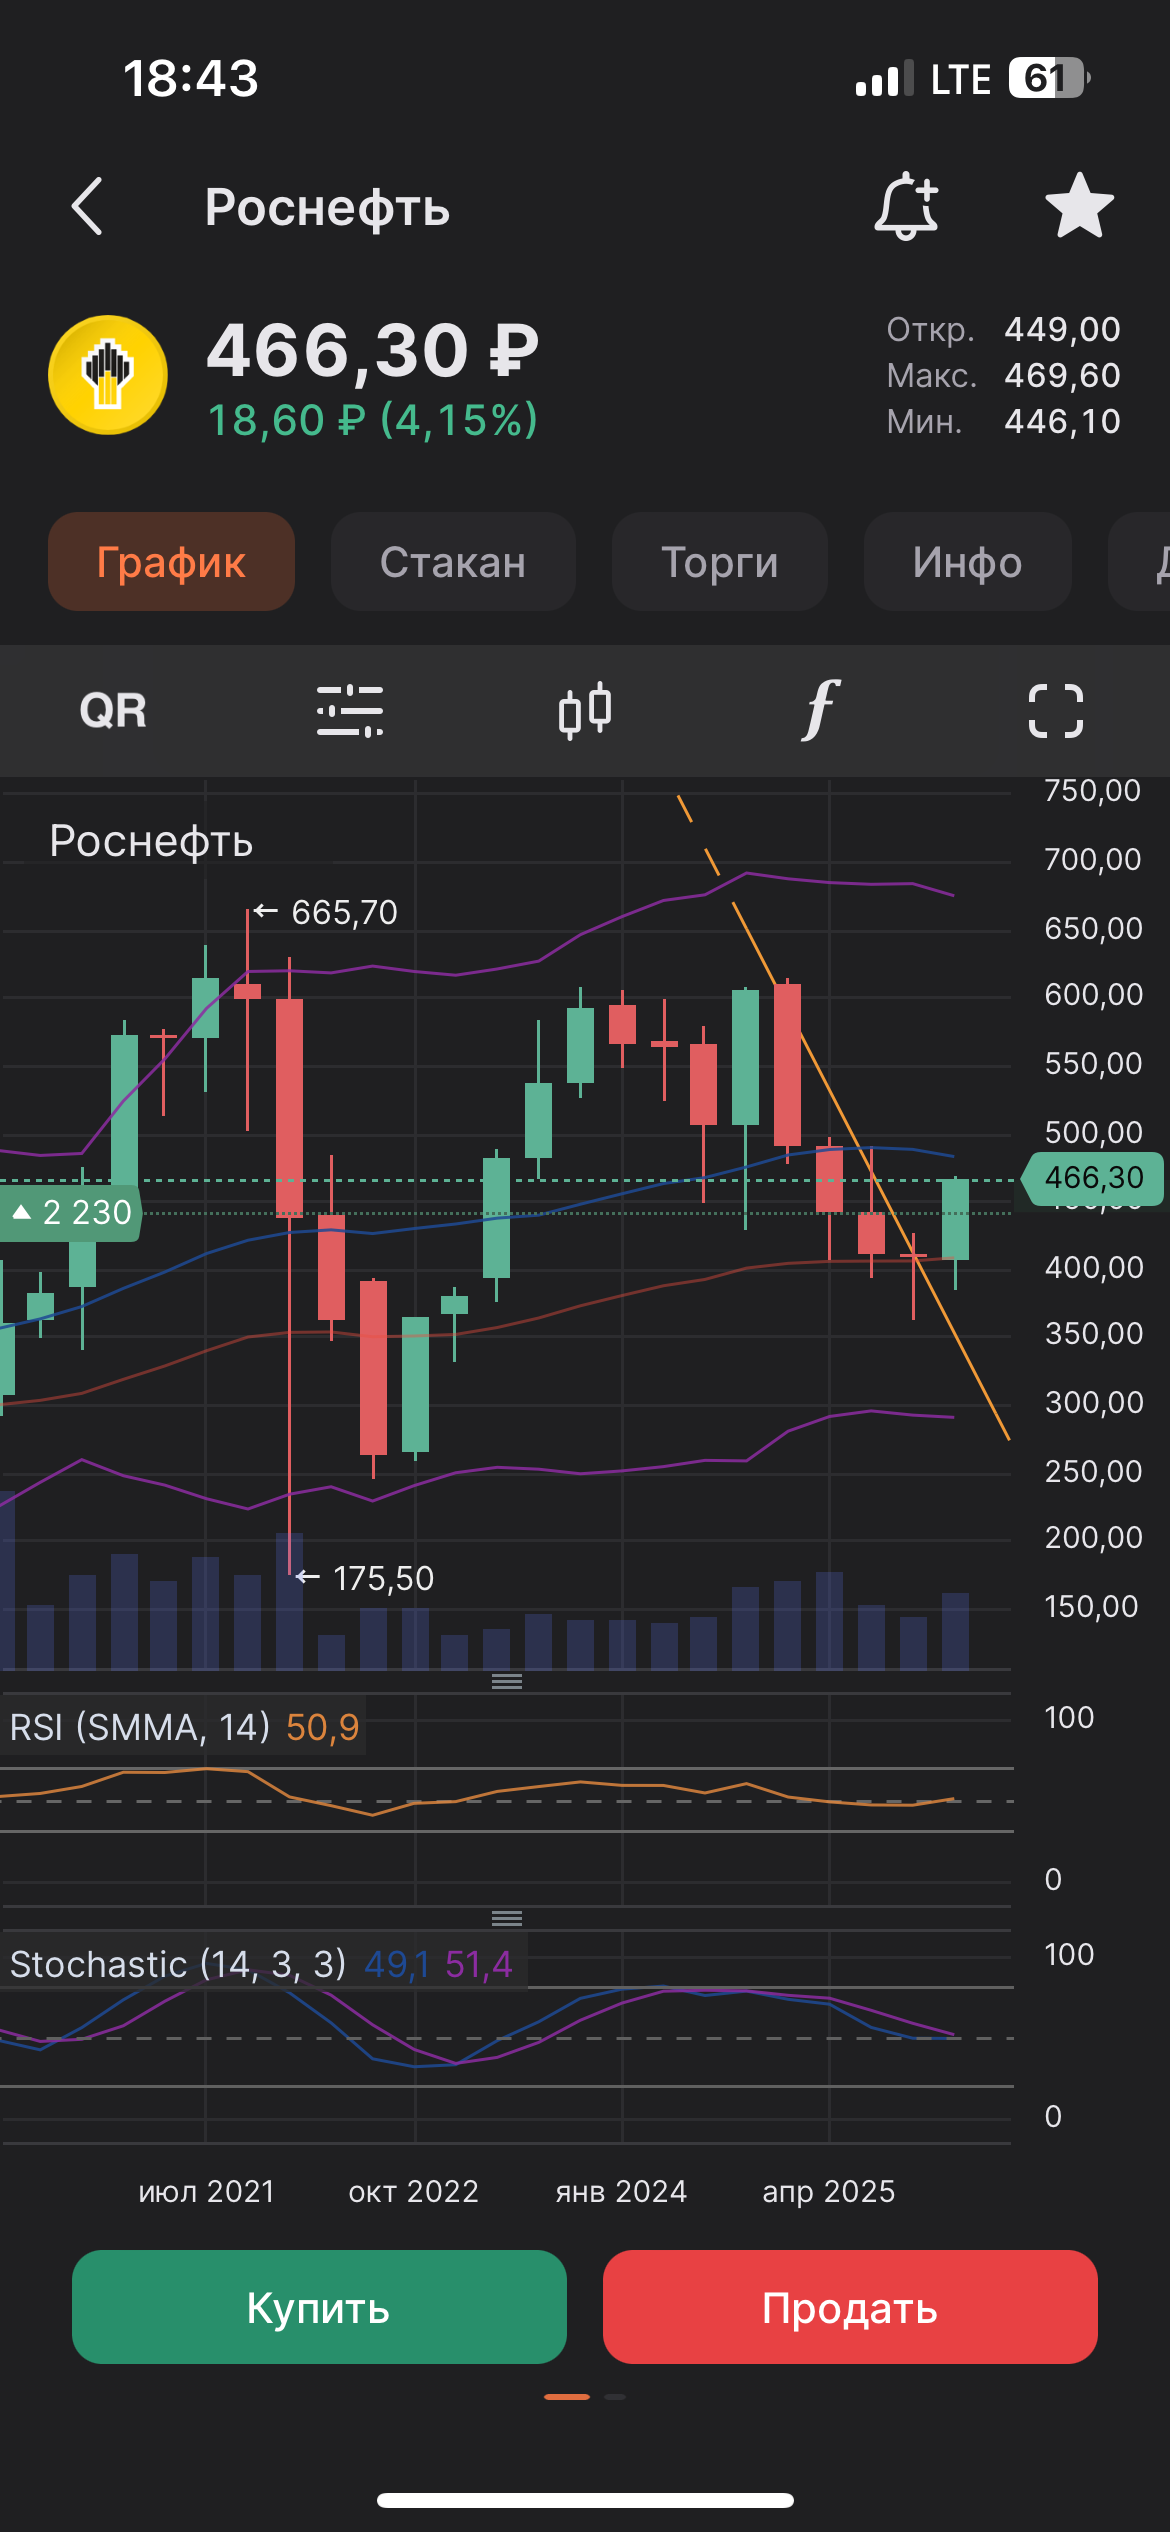
Task: Grab the resize handle above Stochastic panel
Action: click(507, 1918)
